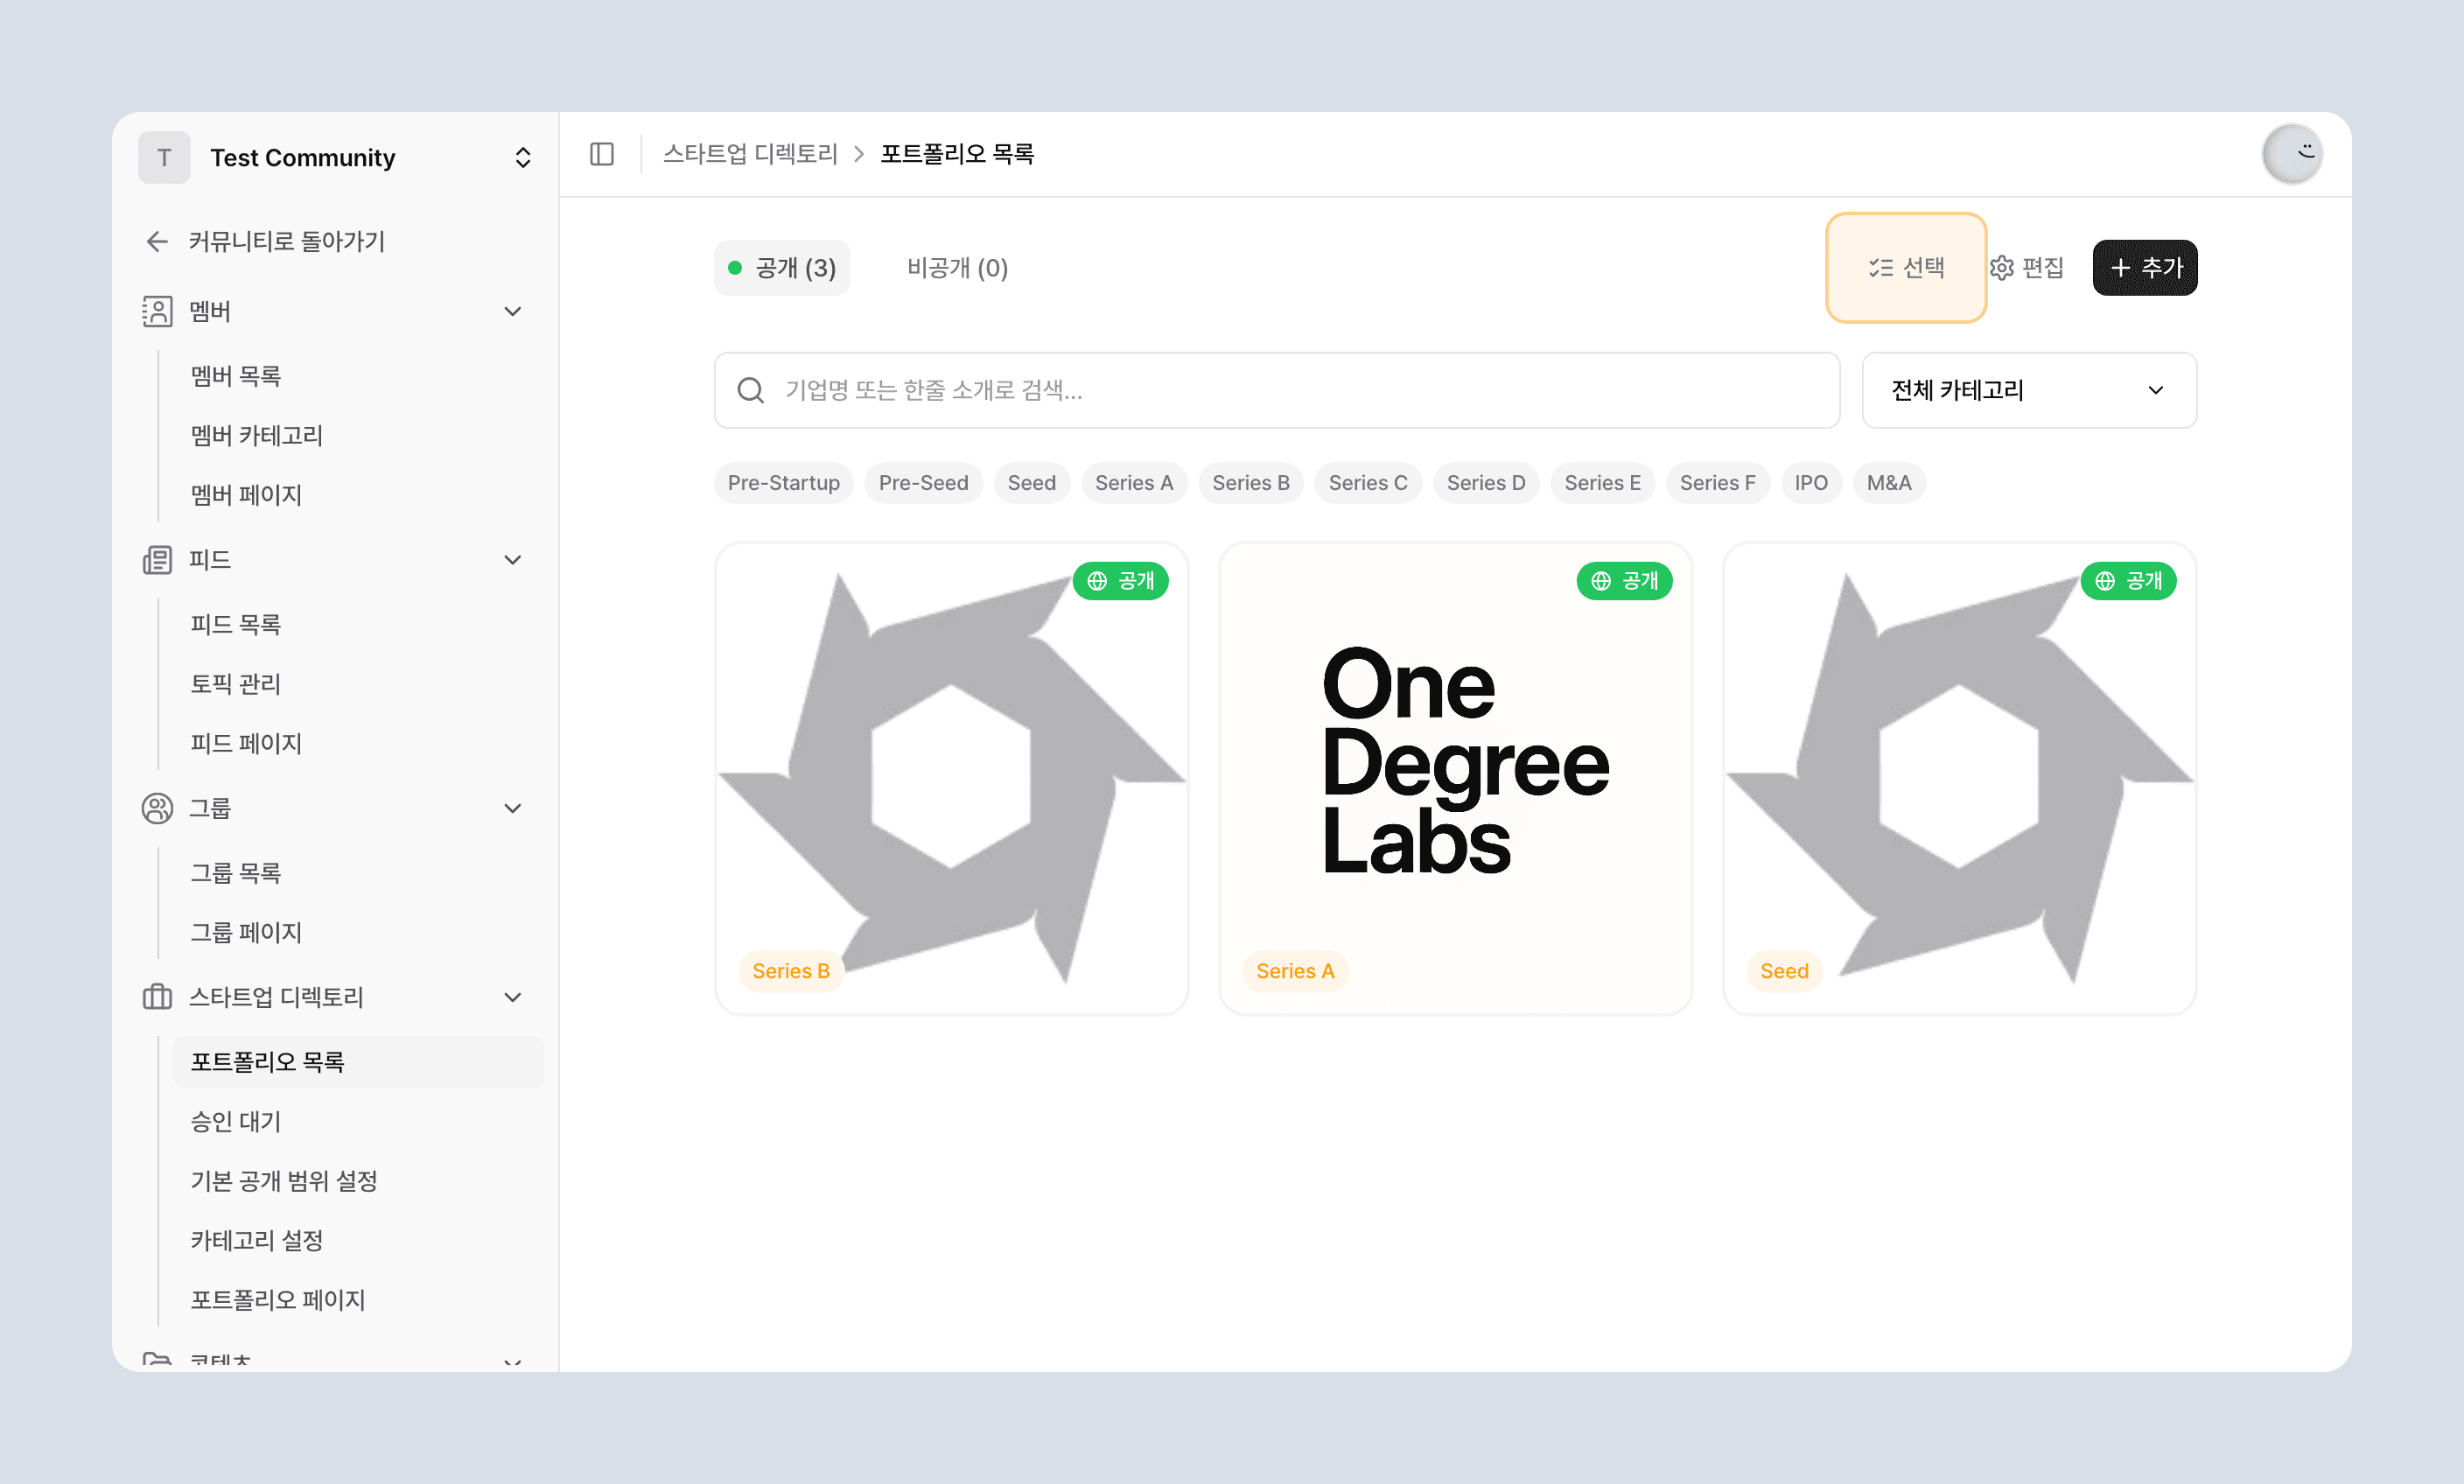The height and width of the screenshot is (1484, 2464).
Task: Open 피드 목록 in sidebar
Action: point(236,625)
